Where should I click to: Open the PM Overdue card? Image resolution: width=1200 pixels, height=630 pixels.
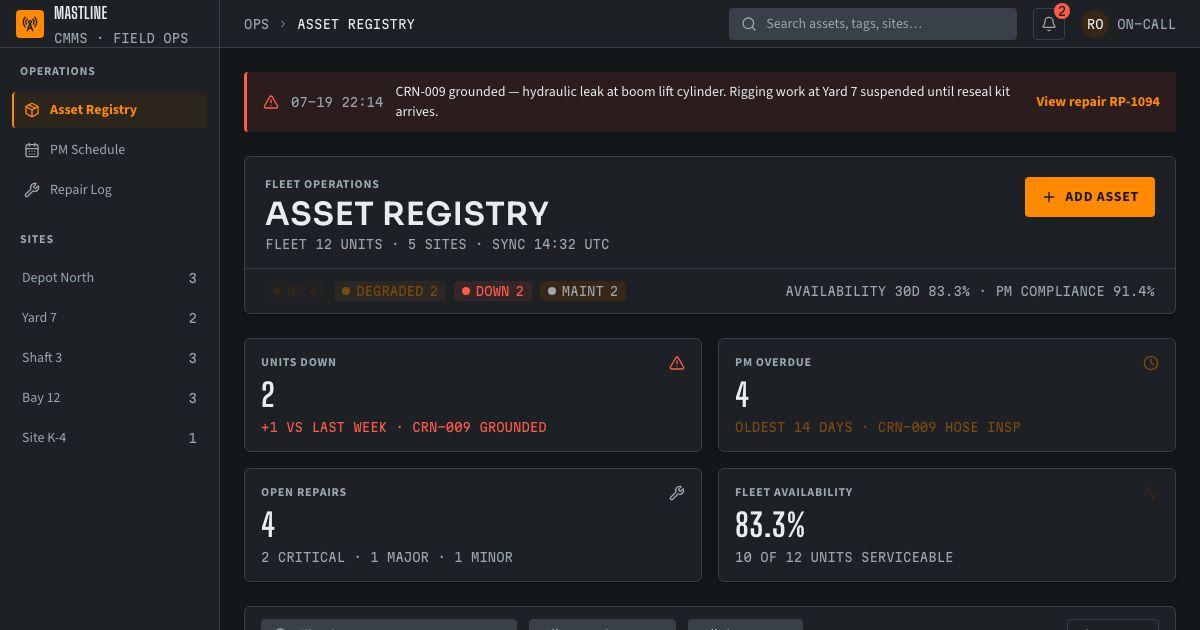(x=947, y=395)
